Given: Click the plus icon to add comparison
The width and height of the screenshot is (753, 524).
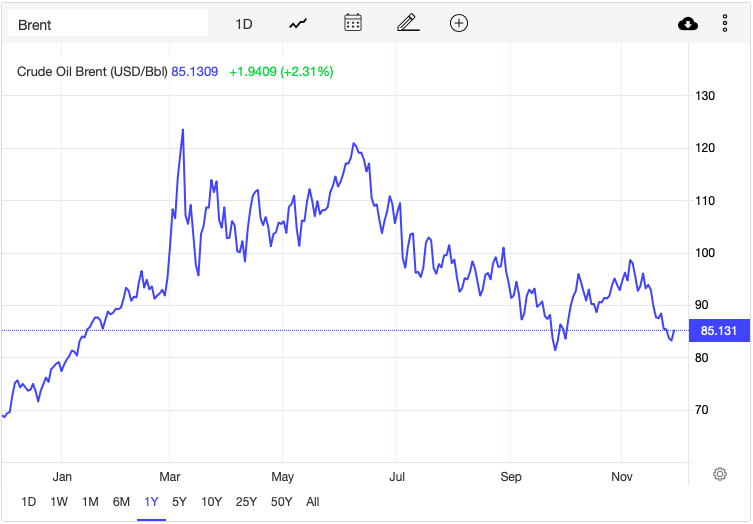Looking at the screenshot, I should coord(459,23).
